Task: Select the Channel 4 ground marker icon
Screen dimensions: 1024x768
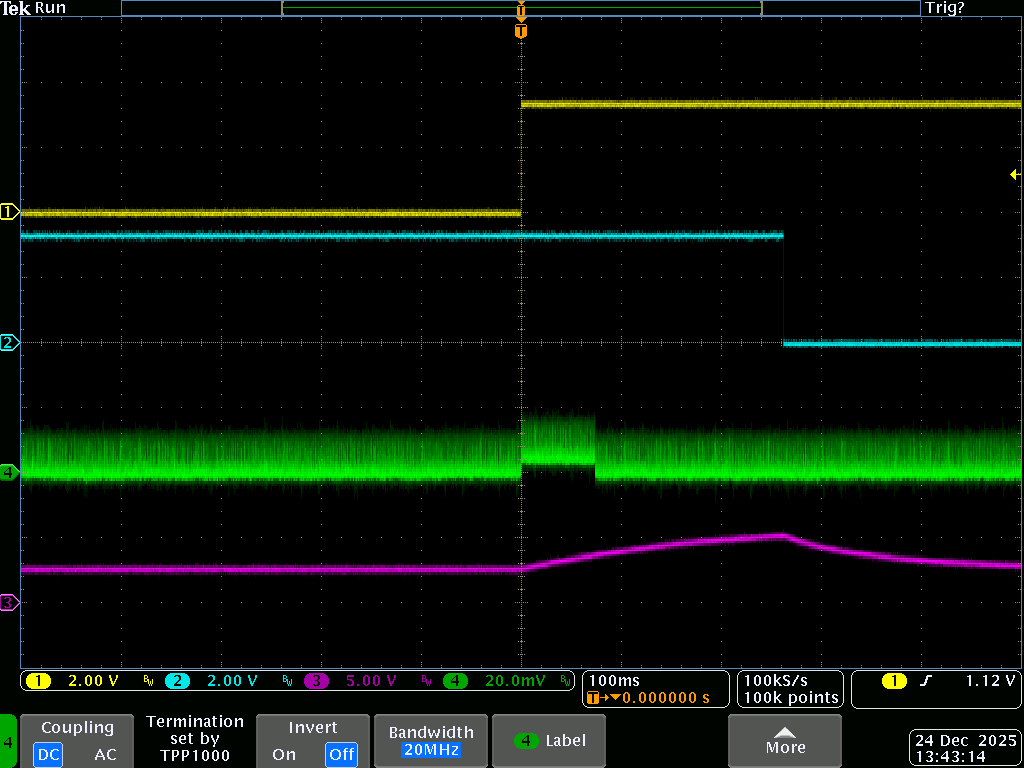Action: pos(8,473)
